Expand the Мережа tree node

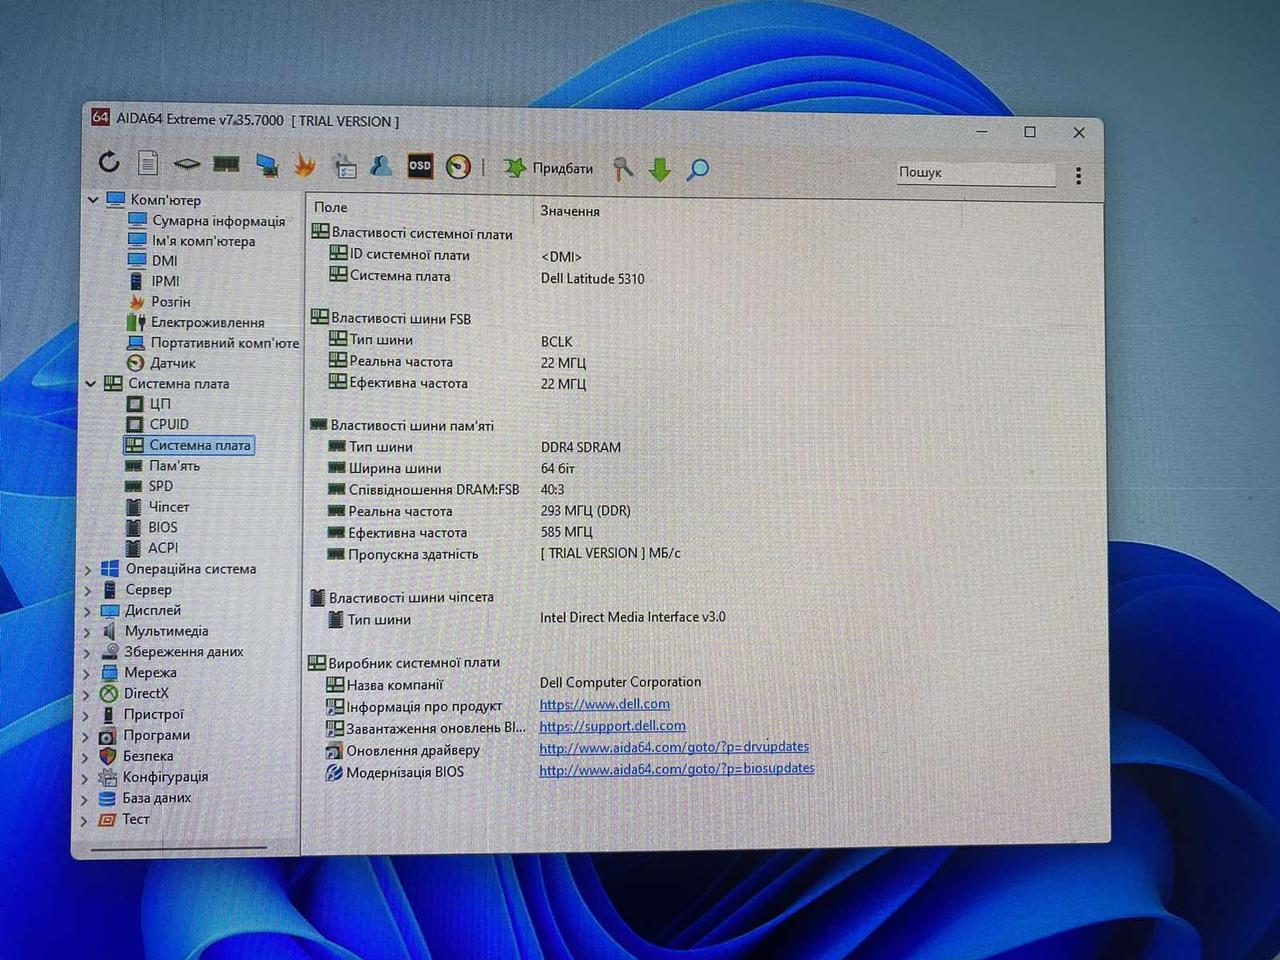pyautogui.click(x=87, y=673)
